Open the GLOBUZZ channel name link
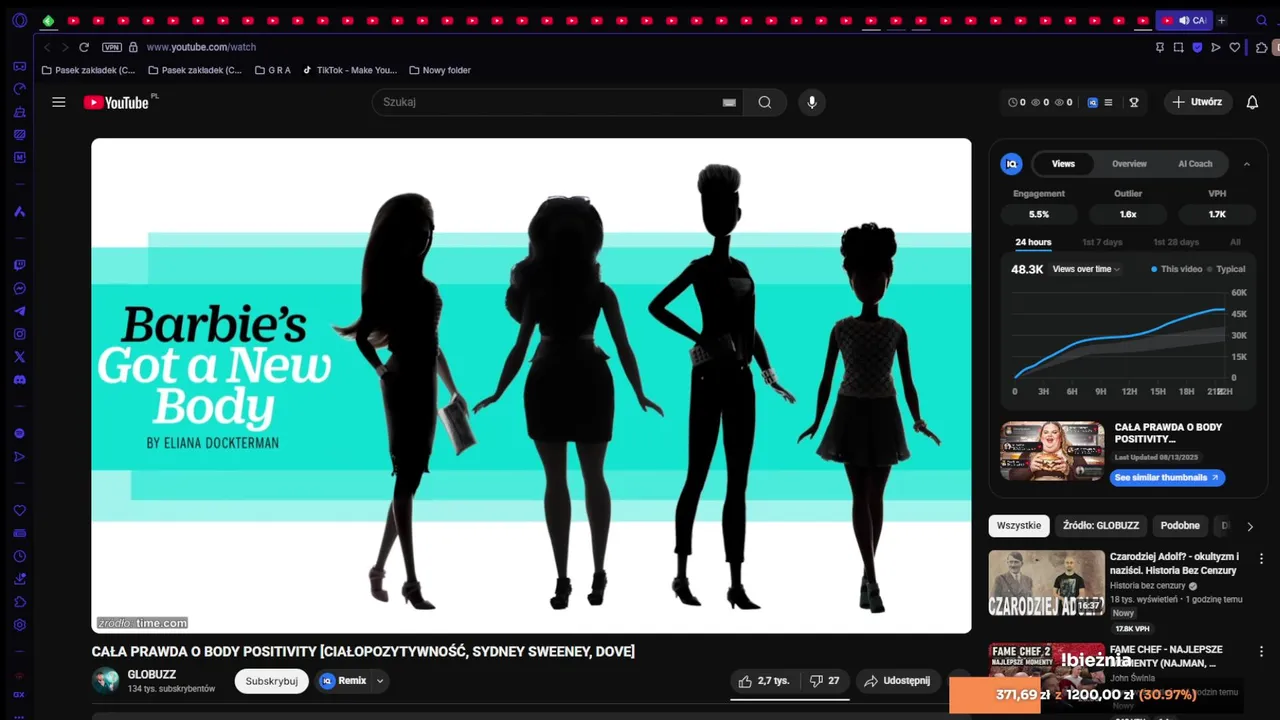1280x720 pixels. pos(152,675)
